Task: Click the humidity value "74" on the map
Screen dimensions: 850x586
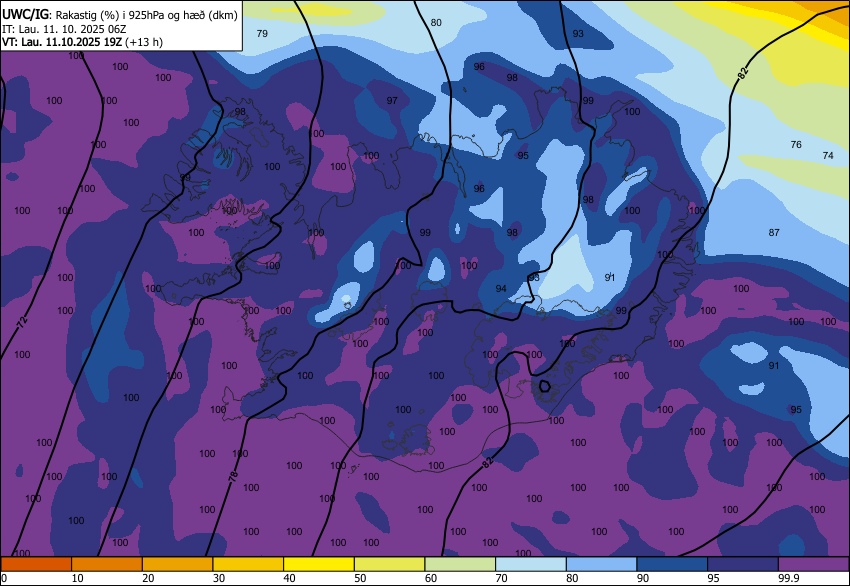Action: pyautogui.click(x=828, y=156)
